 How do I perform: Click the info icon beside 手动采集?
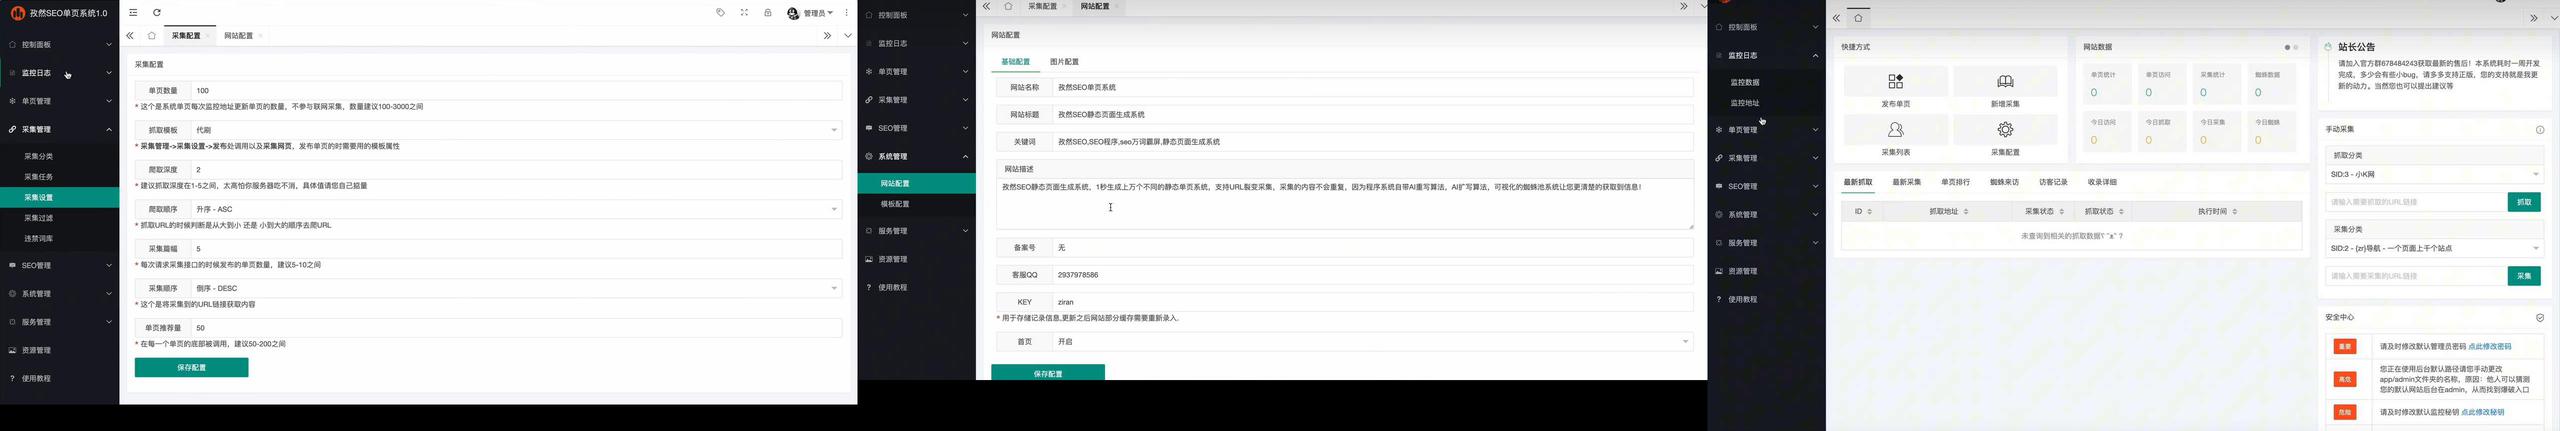[2540, 130]
